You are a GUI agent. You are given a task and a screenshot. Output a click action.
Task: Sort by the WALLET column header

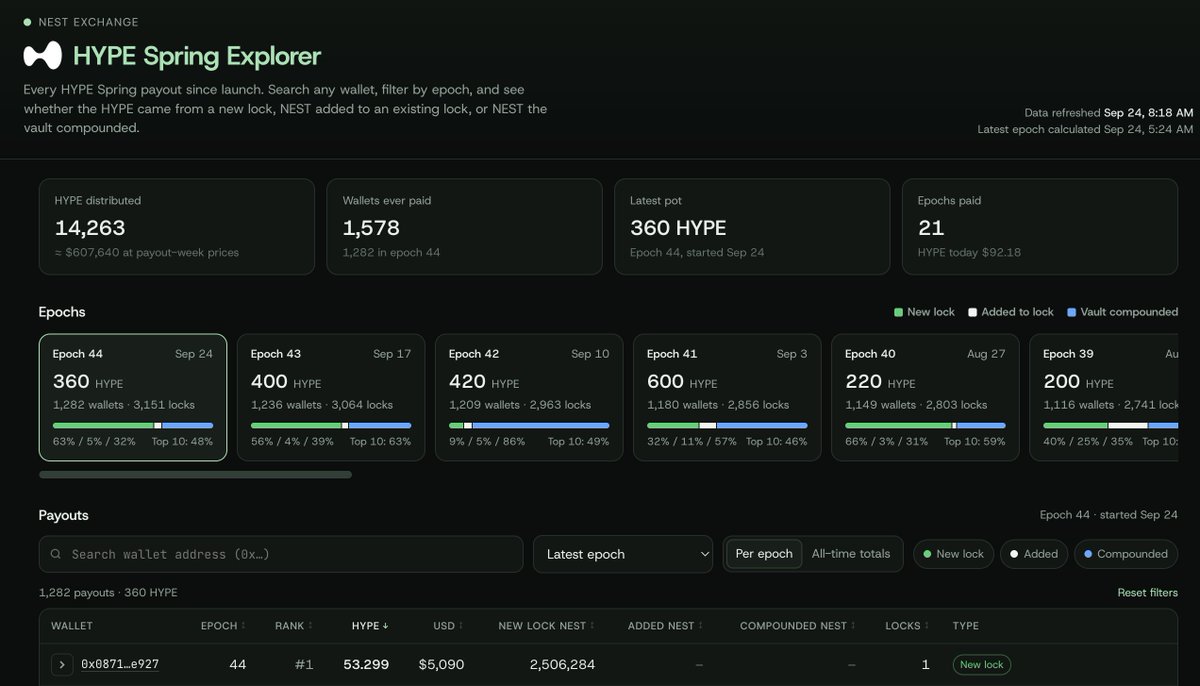point(72,626)
